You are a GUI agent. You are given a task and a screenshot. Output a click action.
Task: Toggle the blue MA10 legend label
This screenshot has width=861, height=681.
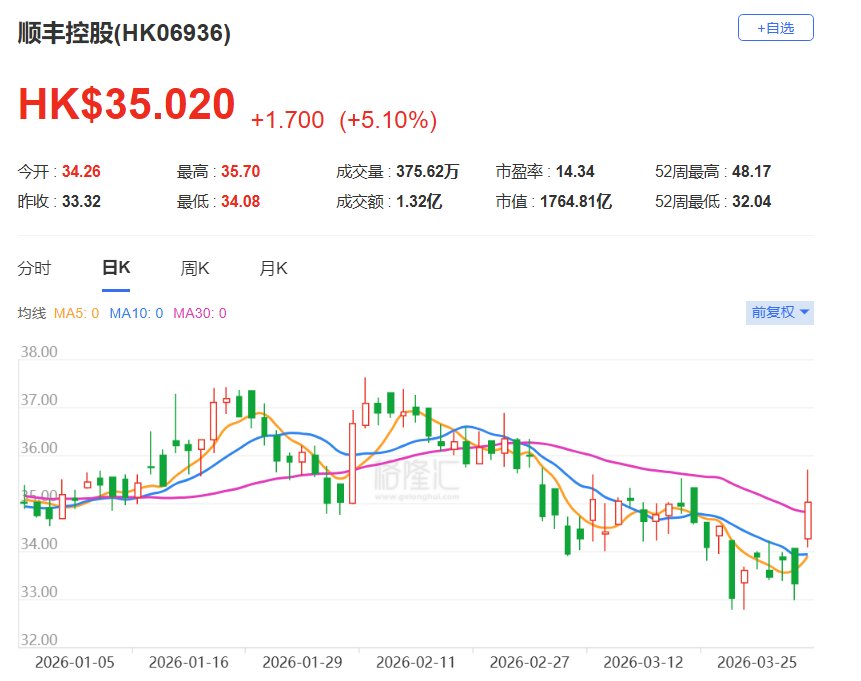(136, 313)
